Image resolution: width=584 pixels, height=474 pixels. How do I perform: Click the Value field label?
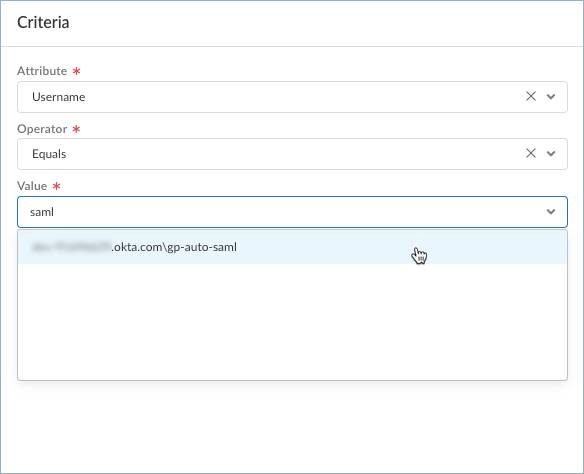[x=32, y=186]
